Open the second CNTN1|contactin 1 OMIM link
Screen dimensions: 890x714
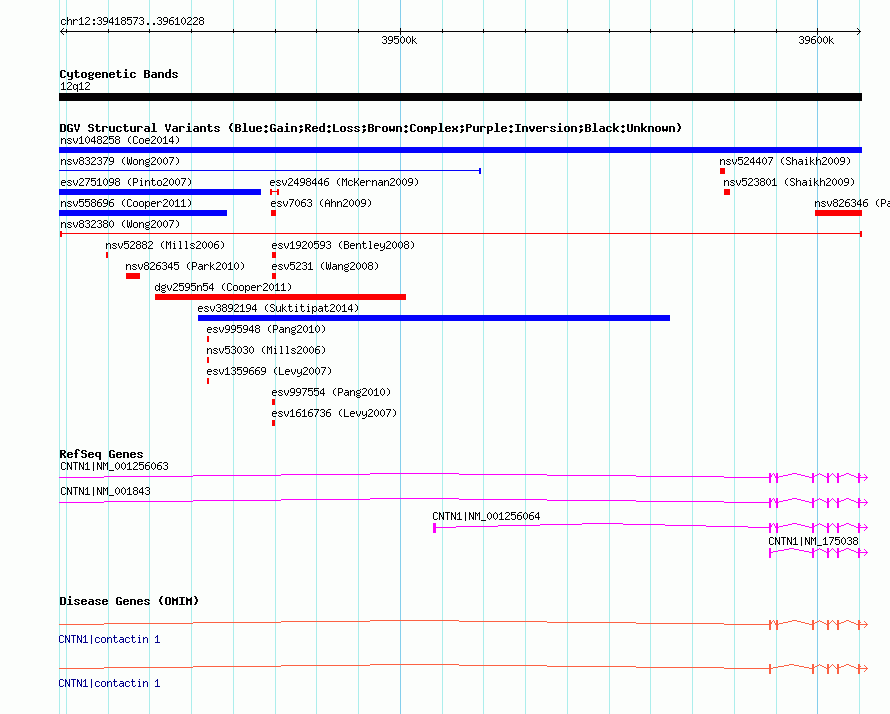[110, 683]
